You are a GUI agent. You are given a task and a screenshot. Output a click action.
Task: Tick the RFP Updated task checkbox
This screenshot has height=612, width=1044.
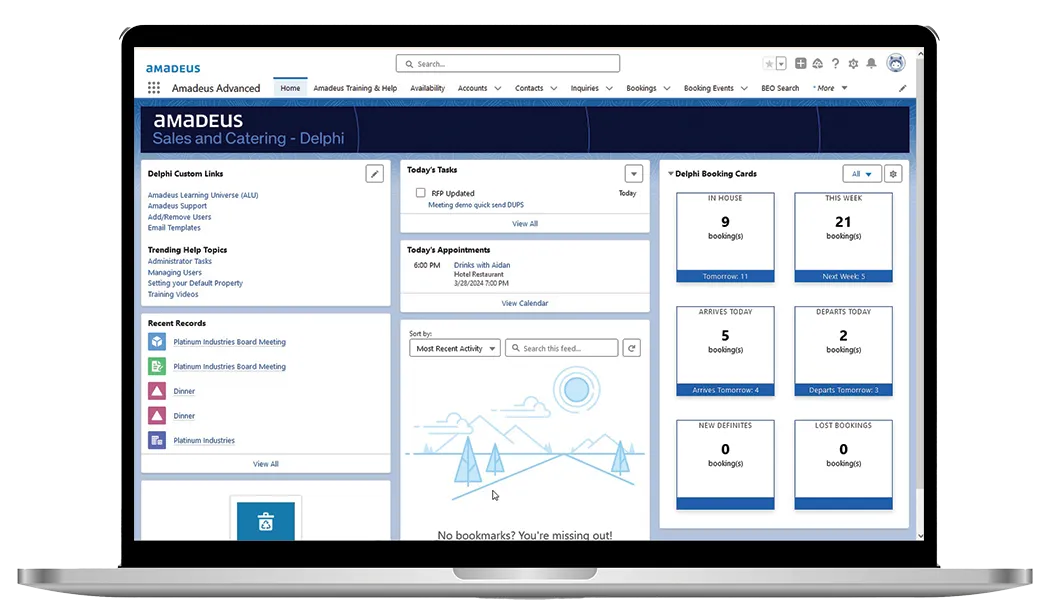point(420,192)
